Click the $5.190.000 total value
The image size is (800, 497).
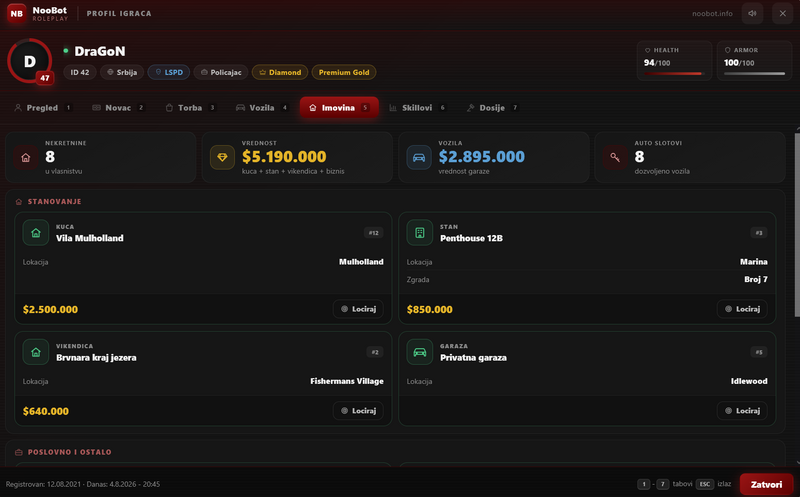(284, 157)
